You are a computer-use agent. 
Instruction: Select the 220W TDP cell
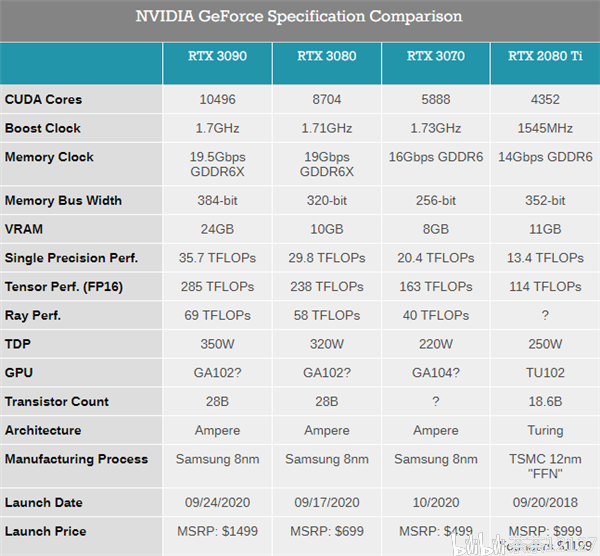coord(436,344)
